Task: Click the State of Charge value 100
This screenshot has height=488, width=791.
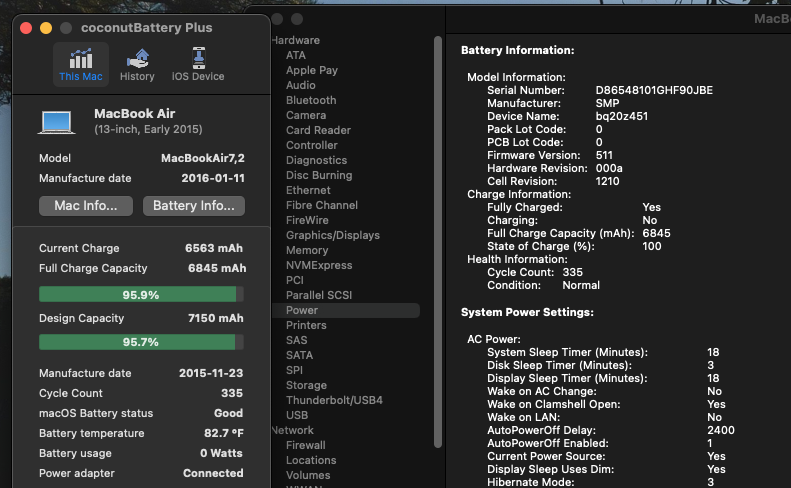Action: pos(652,246)
